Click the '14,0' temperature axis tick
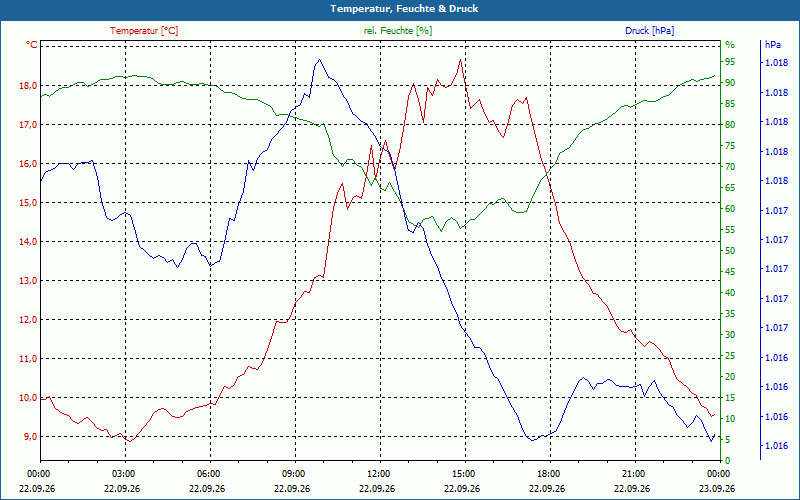800x500 pixels. click(x=28, y=242)
